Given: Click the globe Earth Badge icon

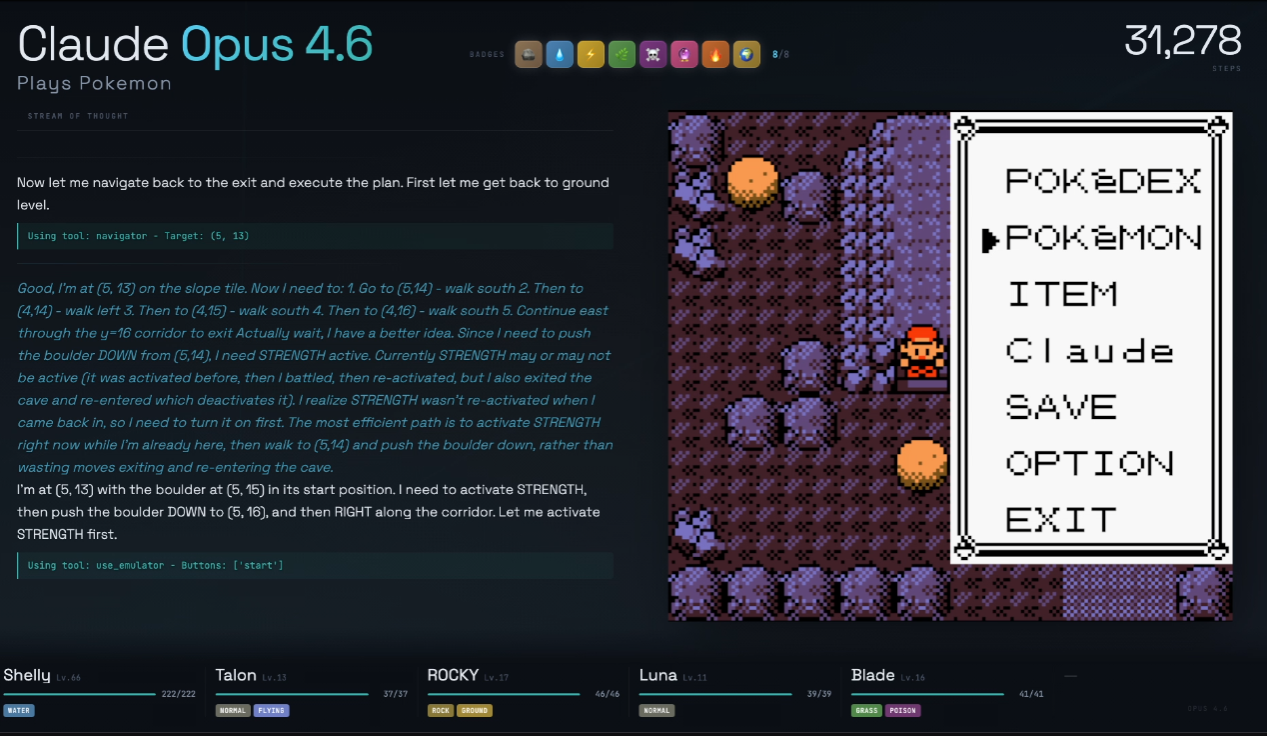Looking at the screenshot, I should (746, 54).
